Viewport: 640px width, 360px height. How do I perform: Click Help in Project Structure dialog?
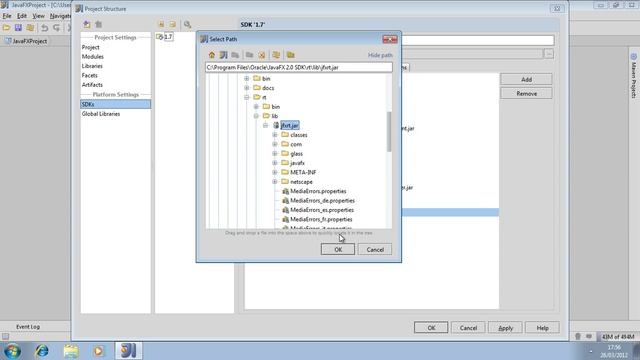click(542, 328)
